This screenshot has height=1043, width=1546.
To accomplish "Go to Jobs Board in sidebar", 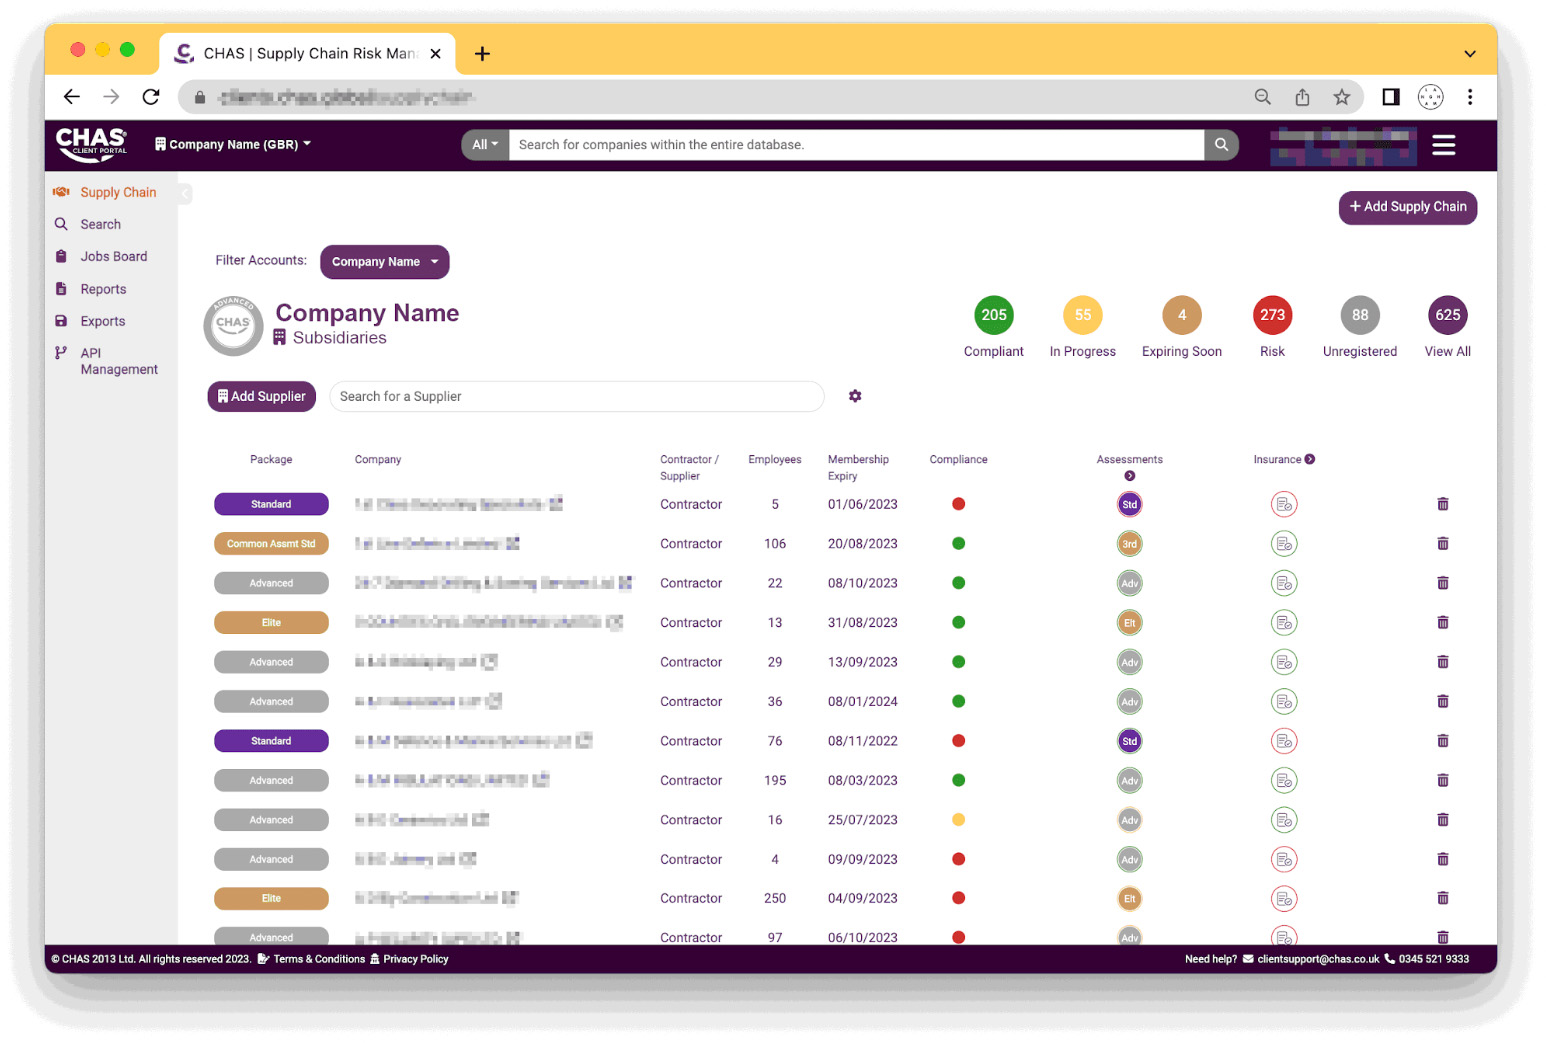I will click(x=113, y=257).
